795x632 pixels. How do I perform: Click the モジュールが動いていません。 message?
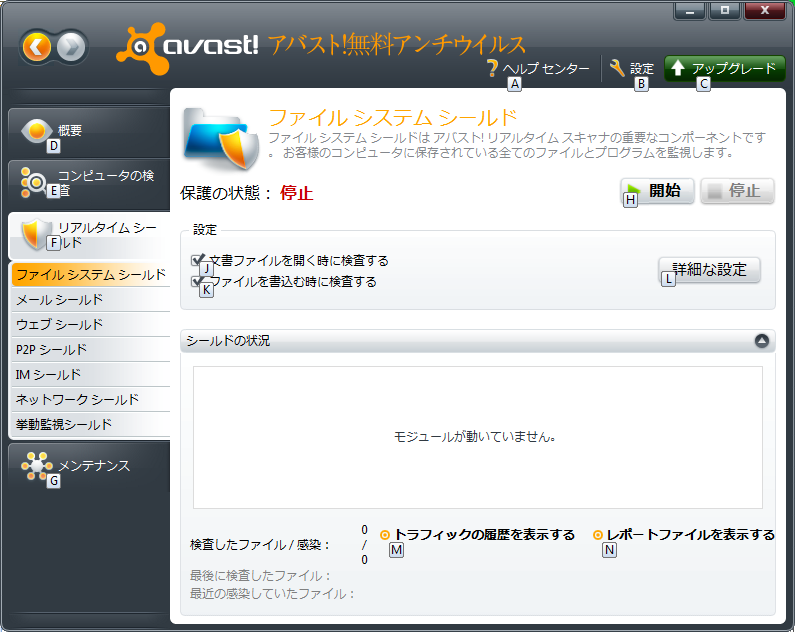tap(475, 437)
